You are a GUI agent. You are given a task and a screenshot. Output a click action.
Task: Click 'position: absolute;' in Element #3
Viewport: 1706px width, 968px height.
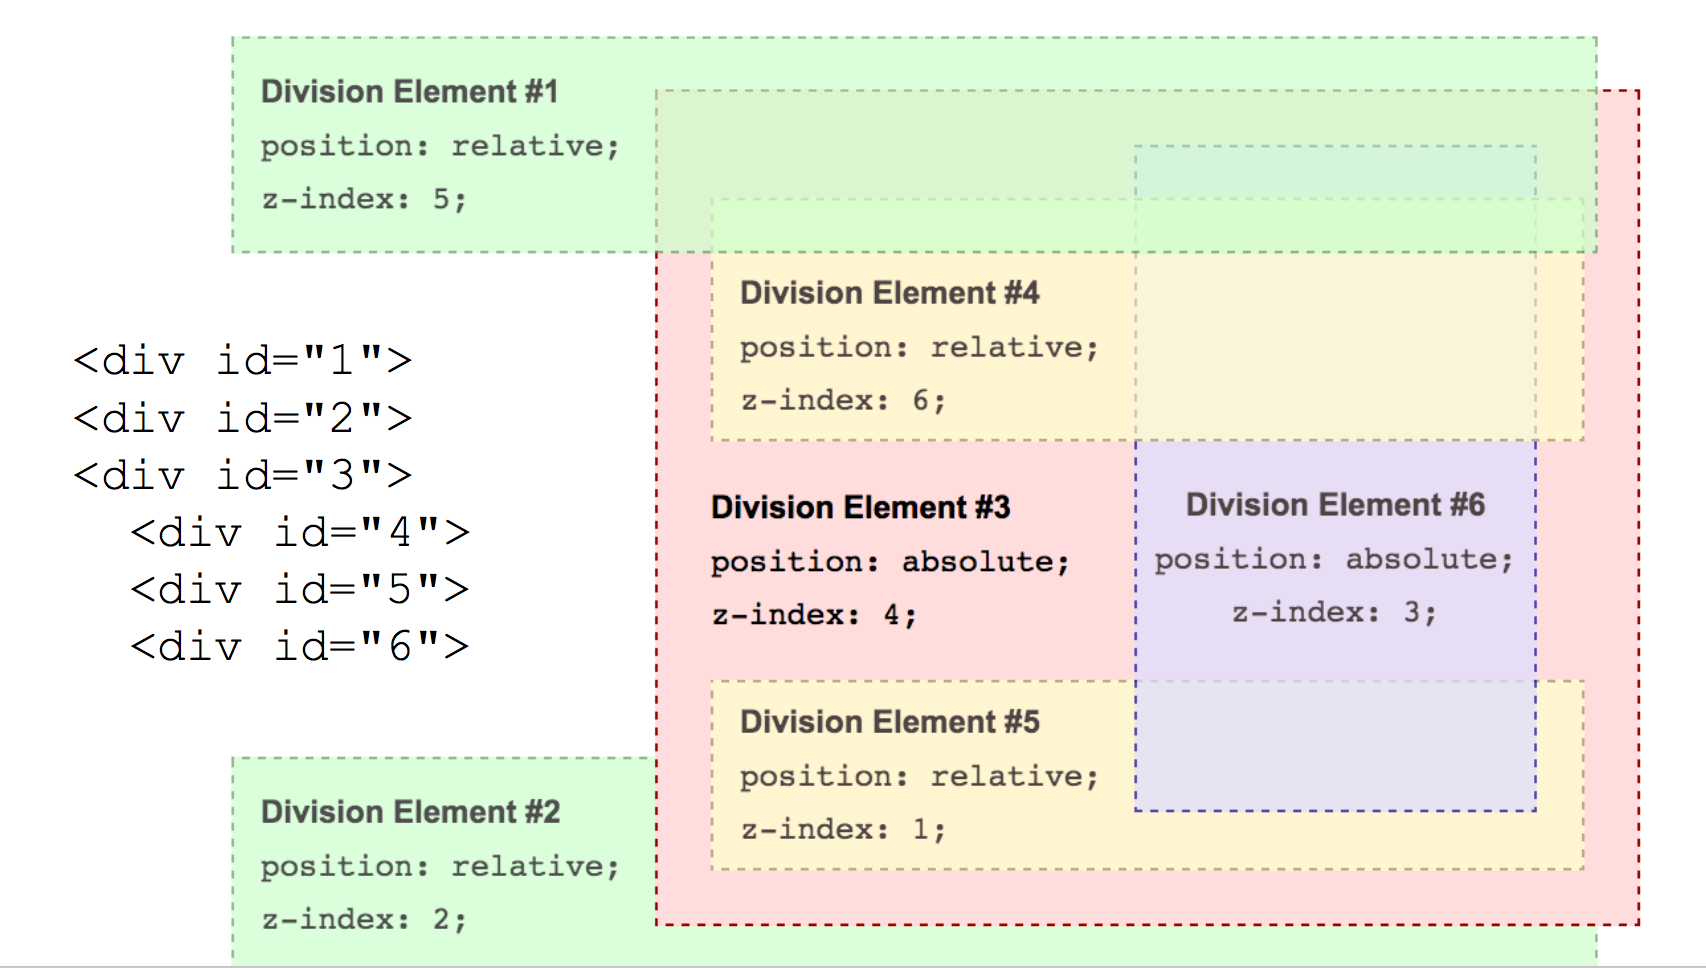coord(890,562)
